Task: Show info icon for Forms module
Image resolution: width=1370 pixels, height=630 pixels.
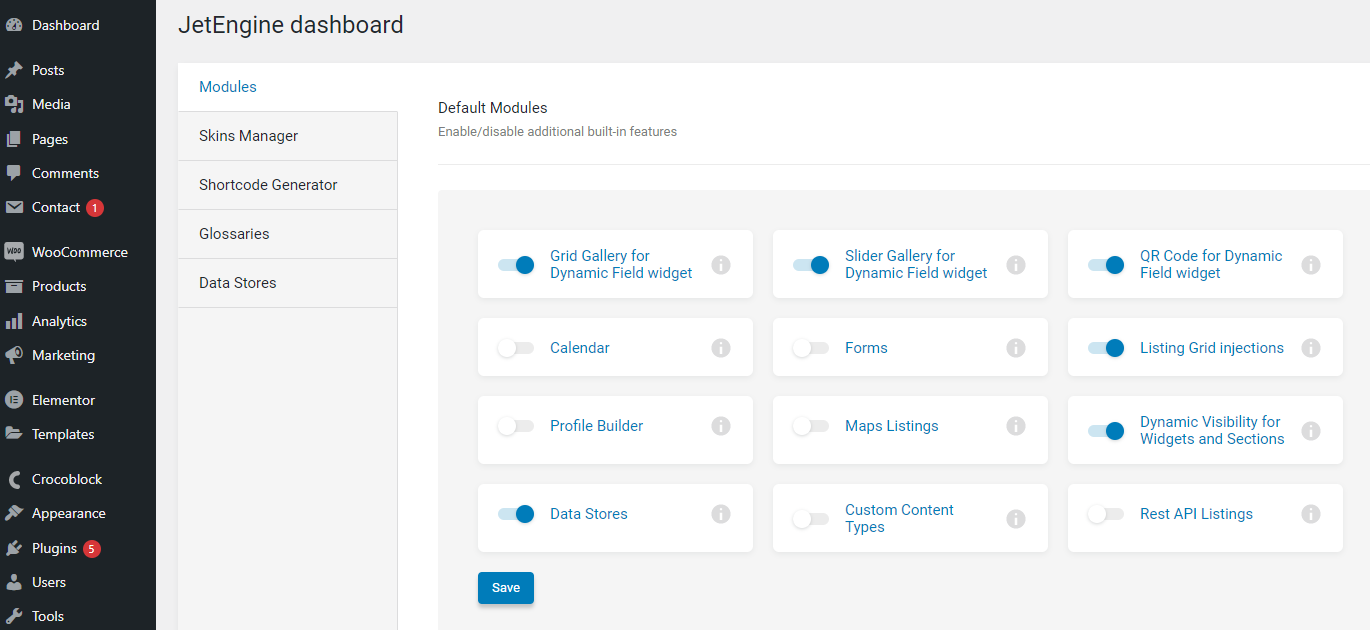Action: (x=1016, y=348)
